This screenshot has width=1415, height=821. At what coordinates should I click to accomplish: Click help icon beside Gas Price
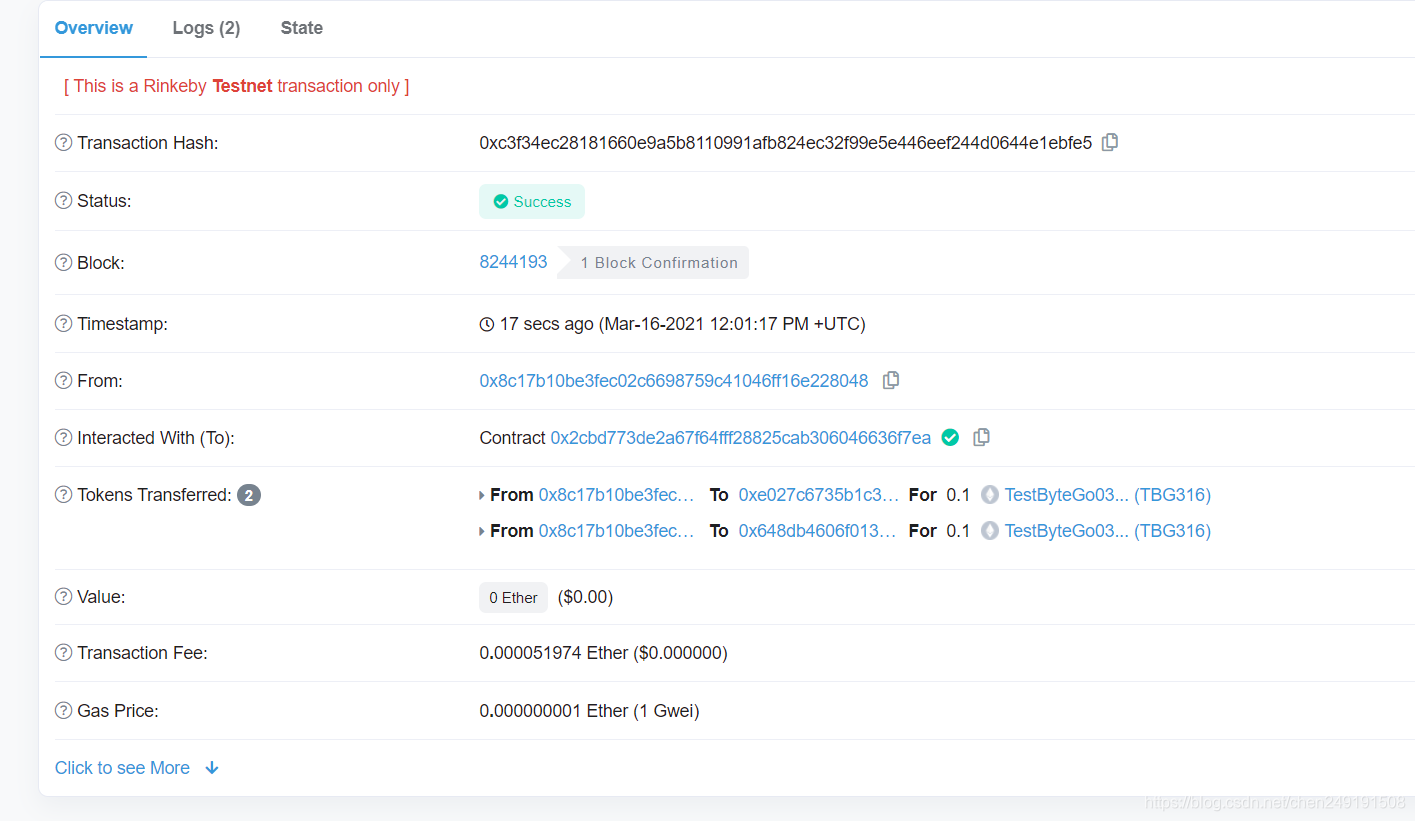64,711
